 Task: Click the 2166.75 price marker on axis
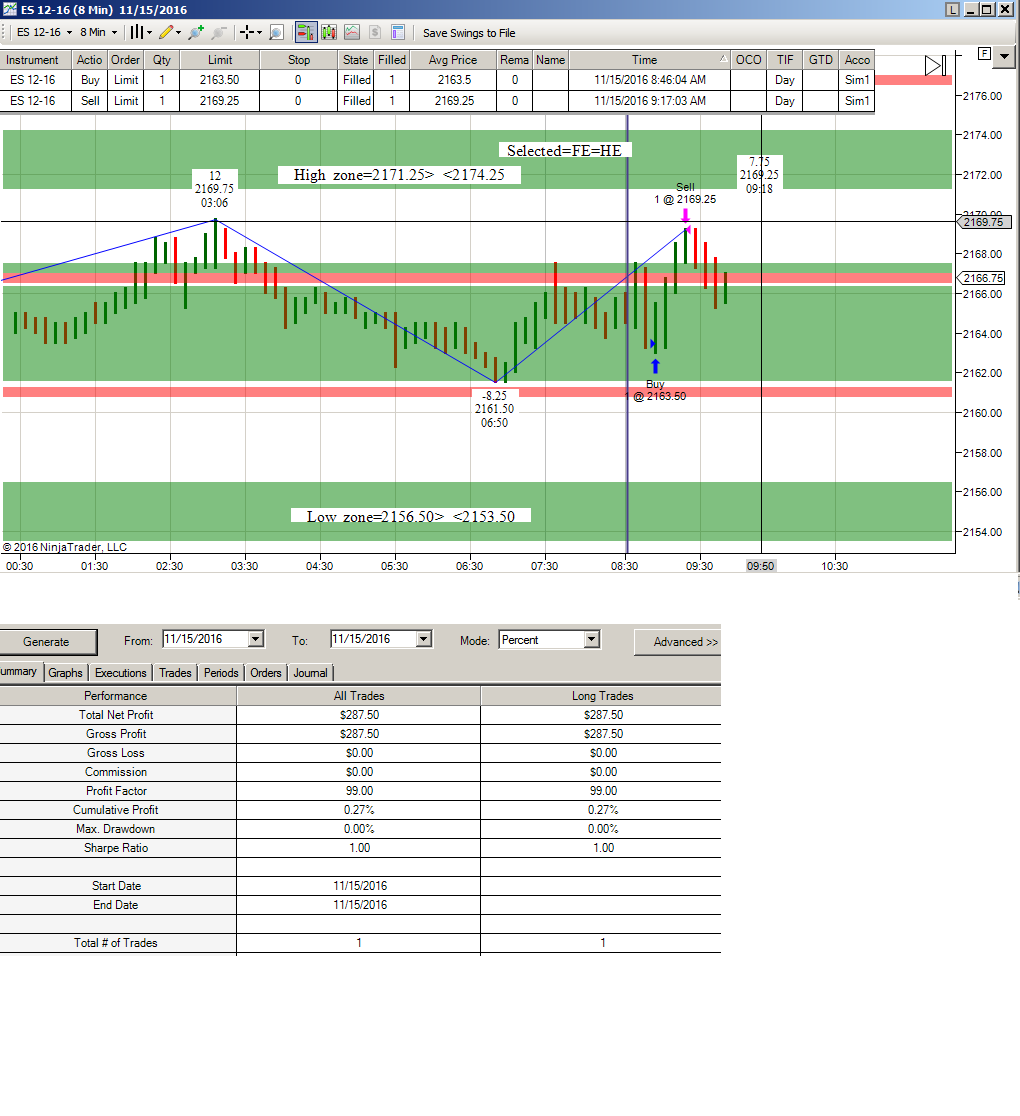(983, 278)
